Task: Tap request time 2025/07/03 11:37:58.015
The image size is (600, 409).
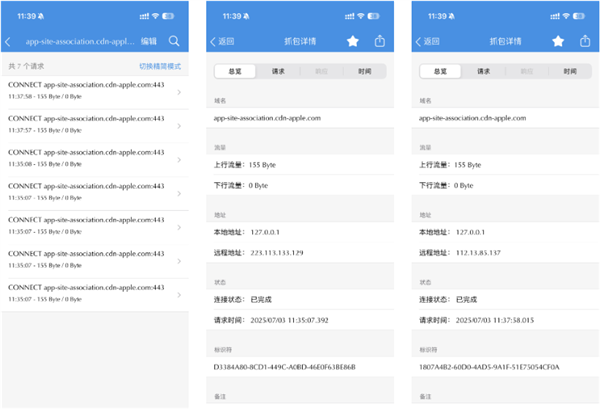Action: [494, 320]
